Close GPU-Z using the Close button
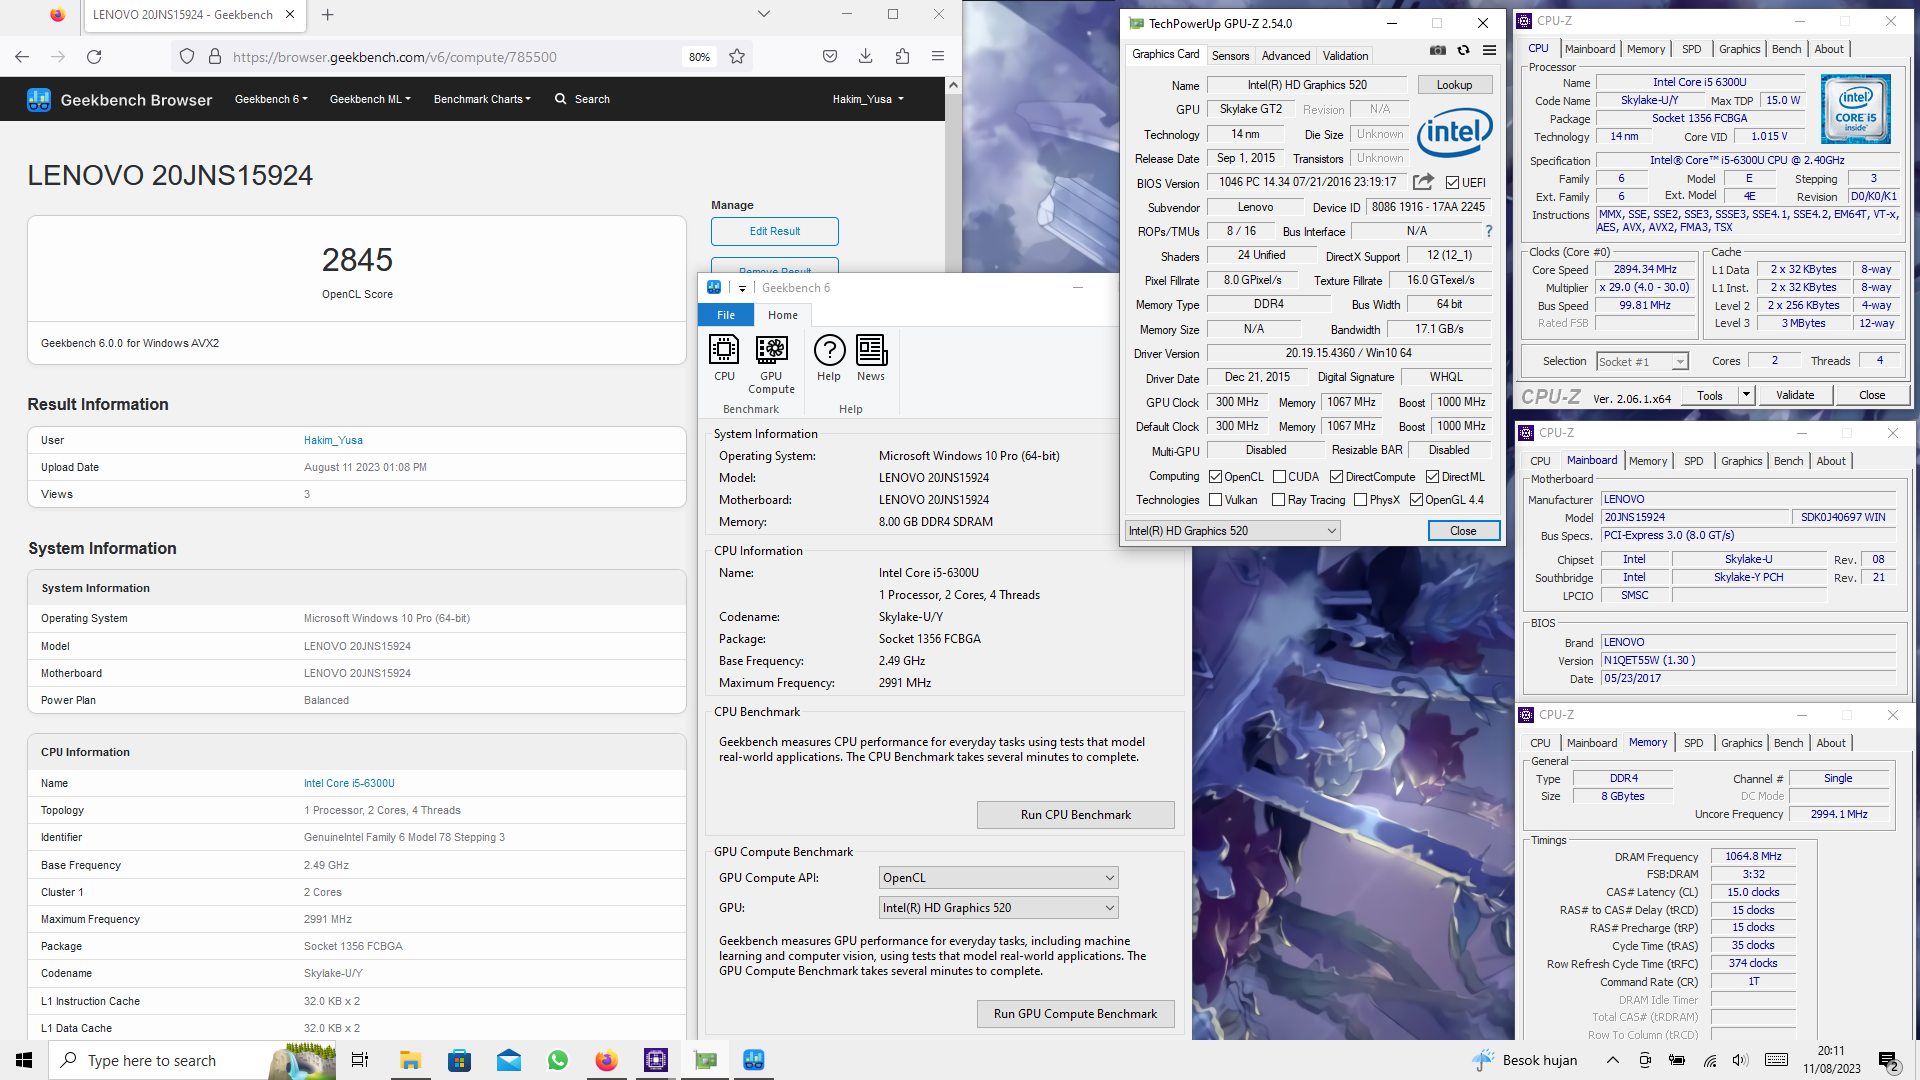 tap(1463, 531)
